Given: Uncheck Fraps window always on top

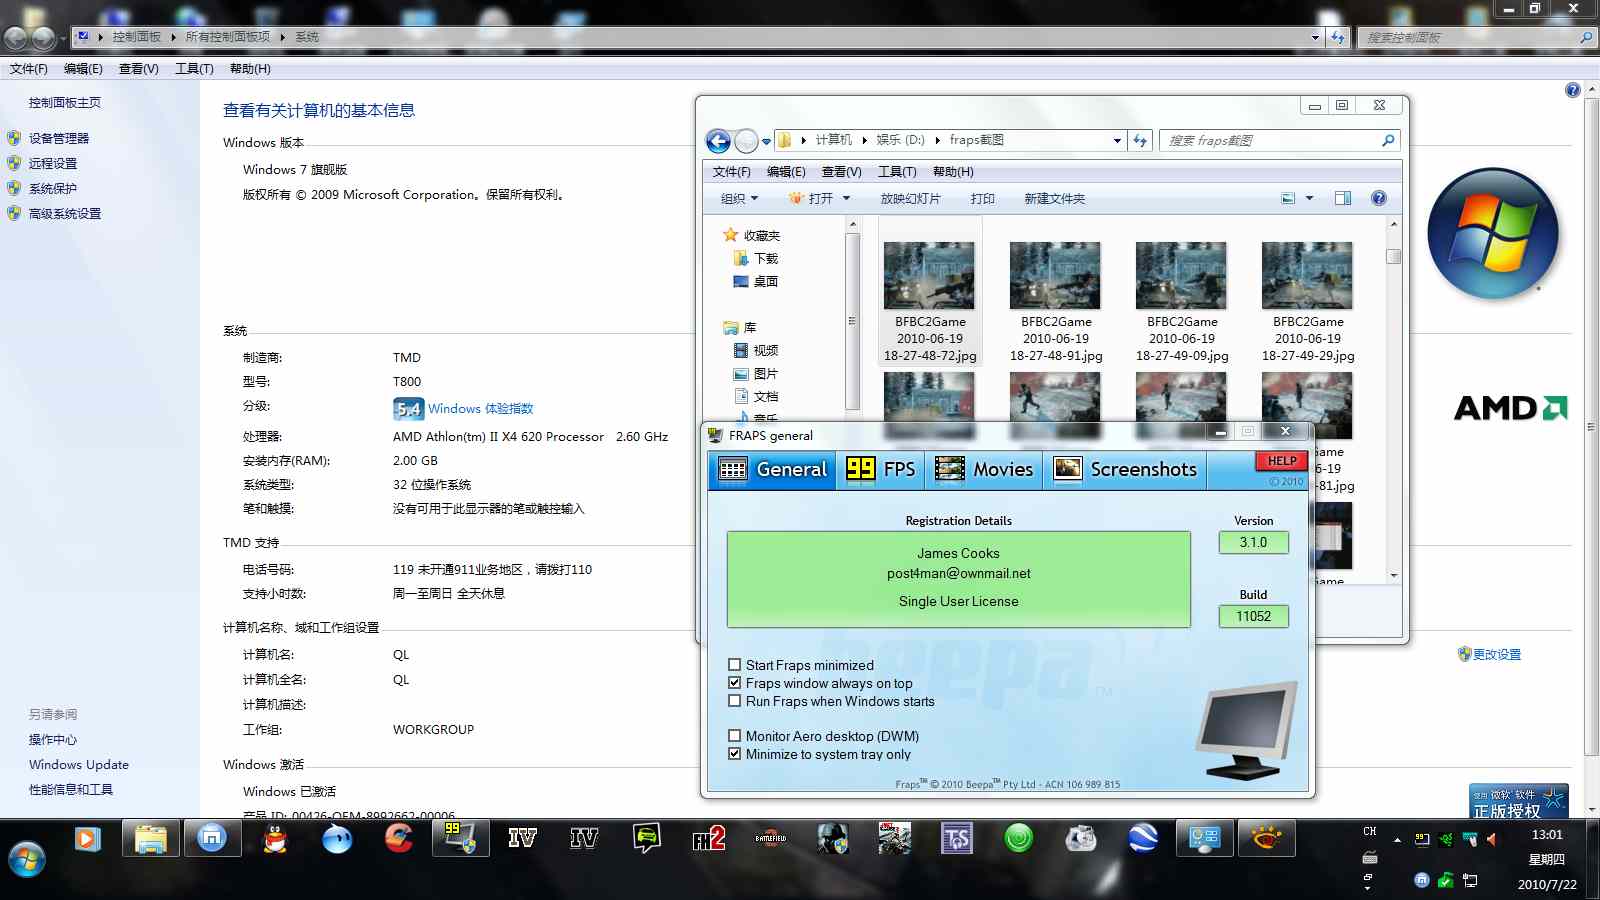Looking at the screenshot, I should [735, 683].
